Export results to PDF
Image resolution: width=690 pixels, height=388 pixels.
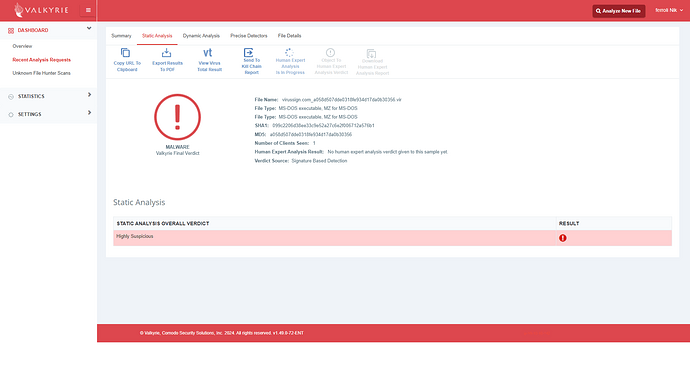click(x=167, y=60)
